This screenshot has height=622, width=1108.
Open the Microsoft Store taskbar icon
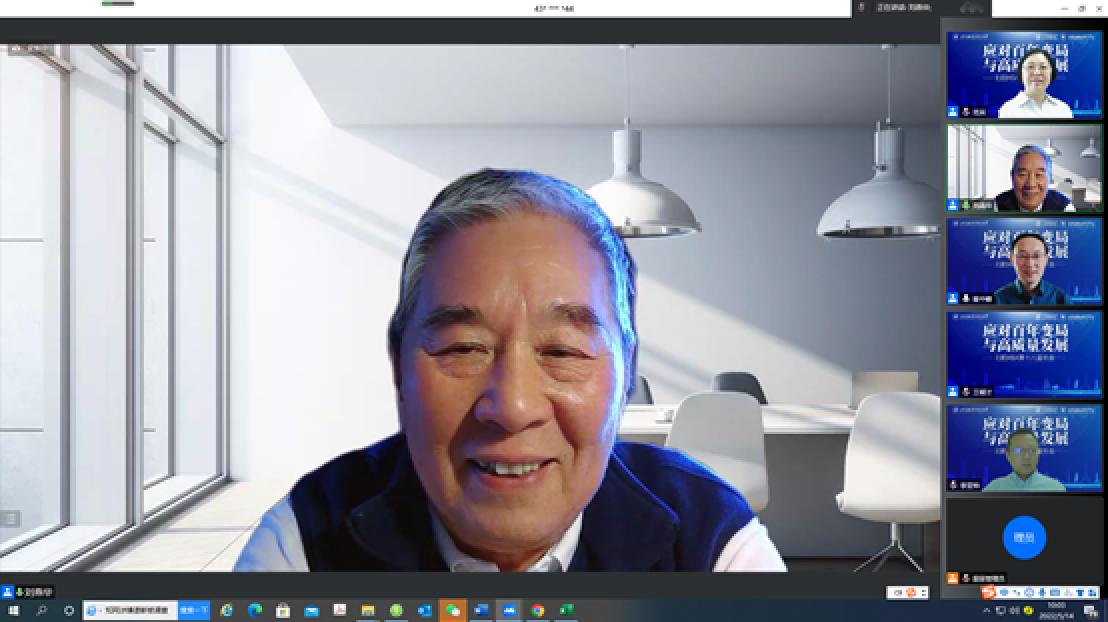click(x=283, y=610)
